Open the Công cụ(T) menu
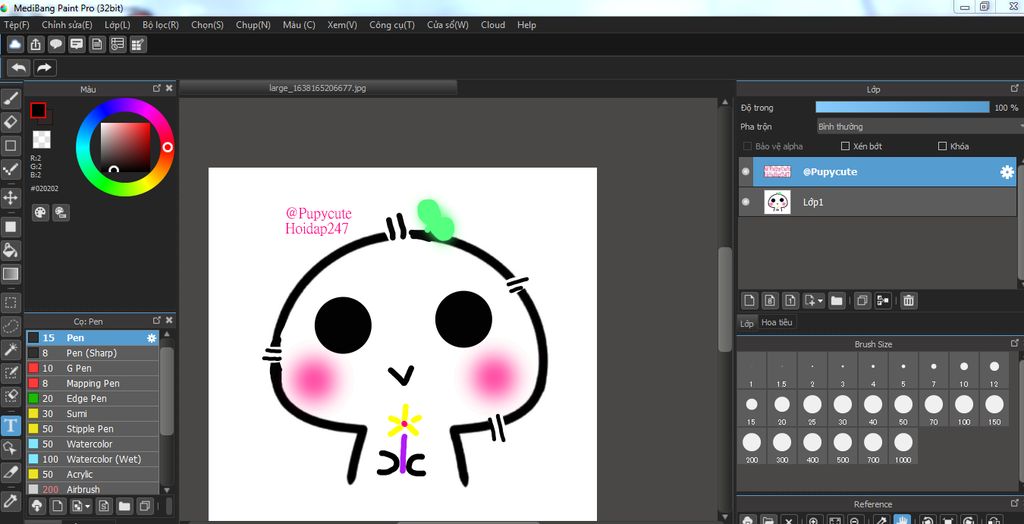This screenshot has height=524, width=1024. [392, 25]
